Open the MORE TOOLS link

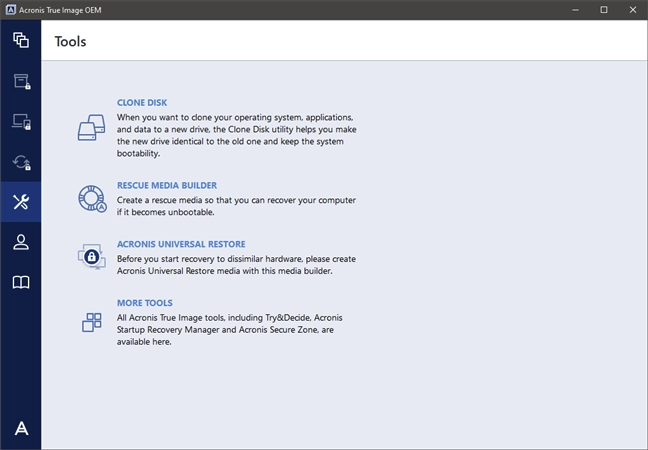coord(145,303)
